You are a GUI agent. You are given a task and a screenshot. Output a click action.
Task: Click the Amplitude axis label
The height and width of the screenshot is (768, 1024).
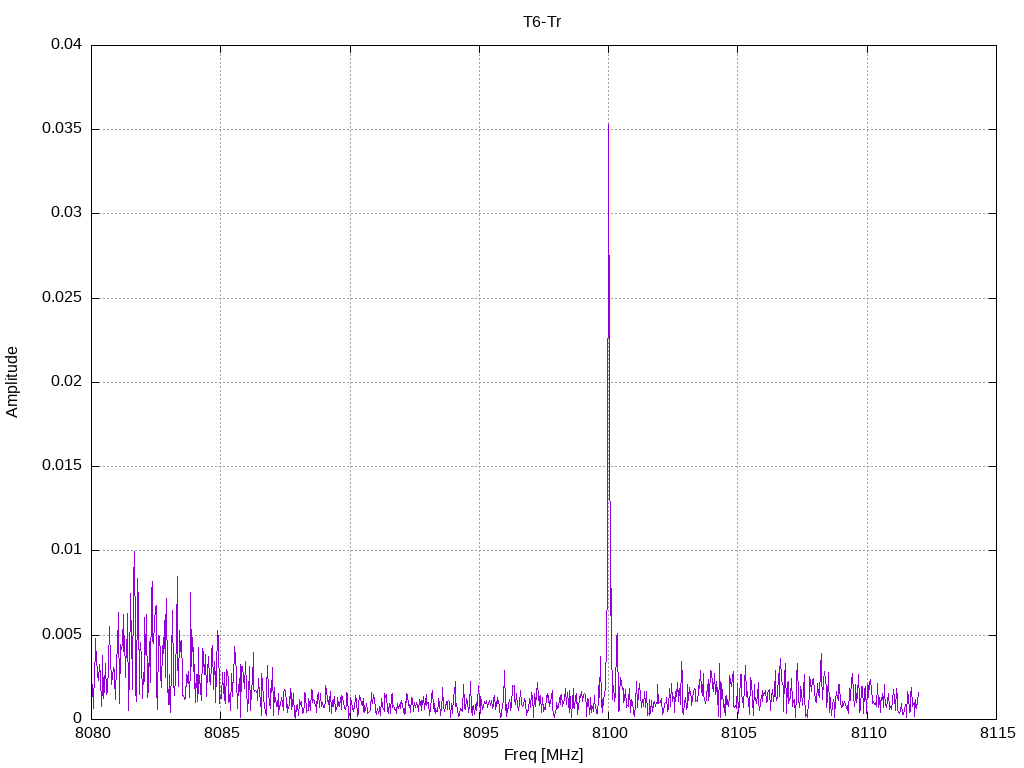tap(12, 382)
